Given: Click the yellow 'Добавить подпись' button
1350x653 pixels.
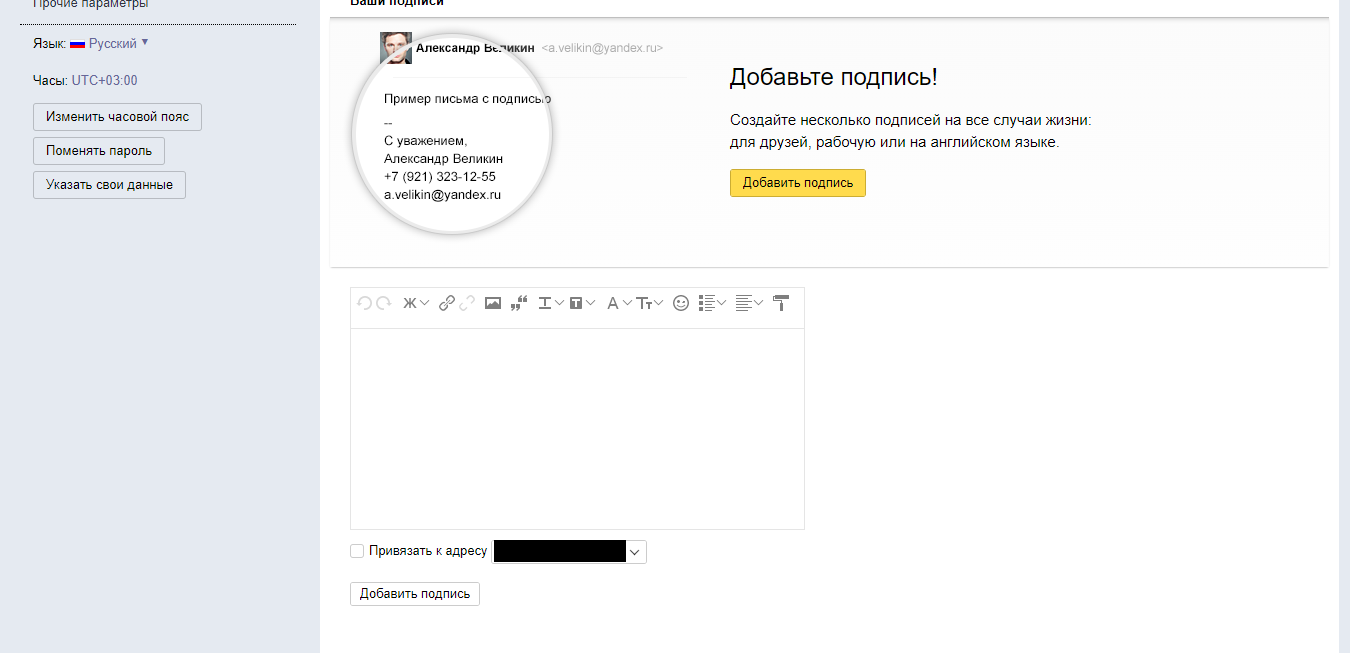Looking at the screenshot, I should [x=797, y=183].
